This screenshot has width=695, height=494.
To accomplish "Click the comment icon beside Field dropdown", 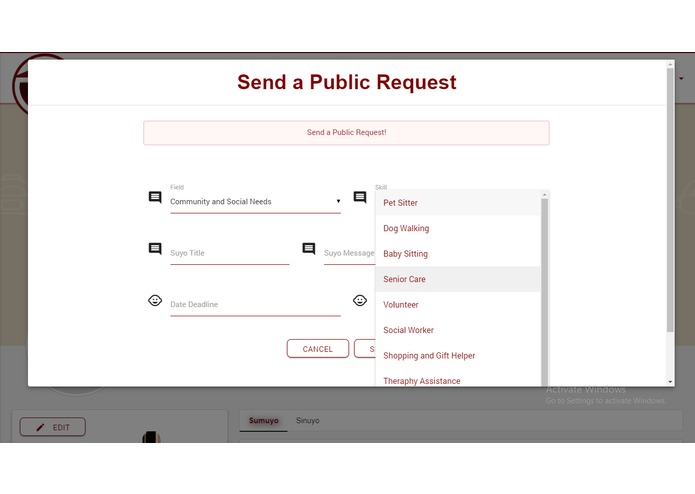I will click(155, 197).
